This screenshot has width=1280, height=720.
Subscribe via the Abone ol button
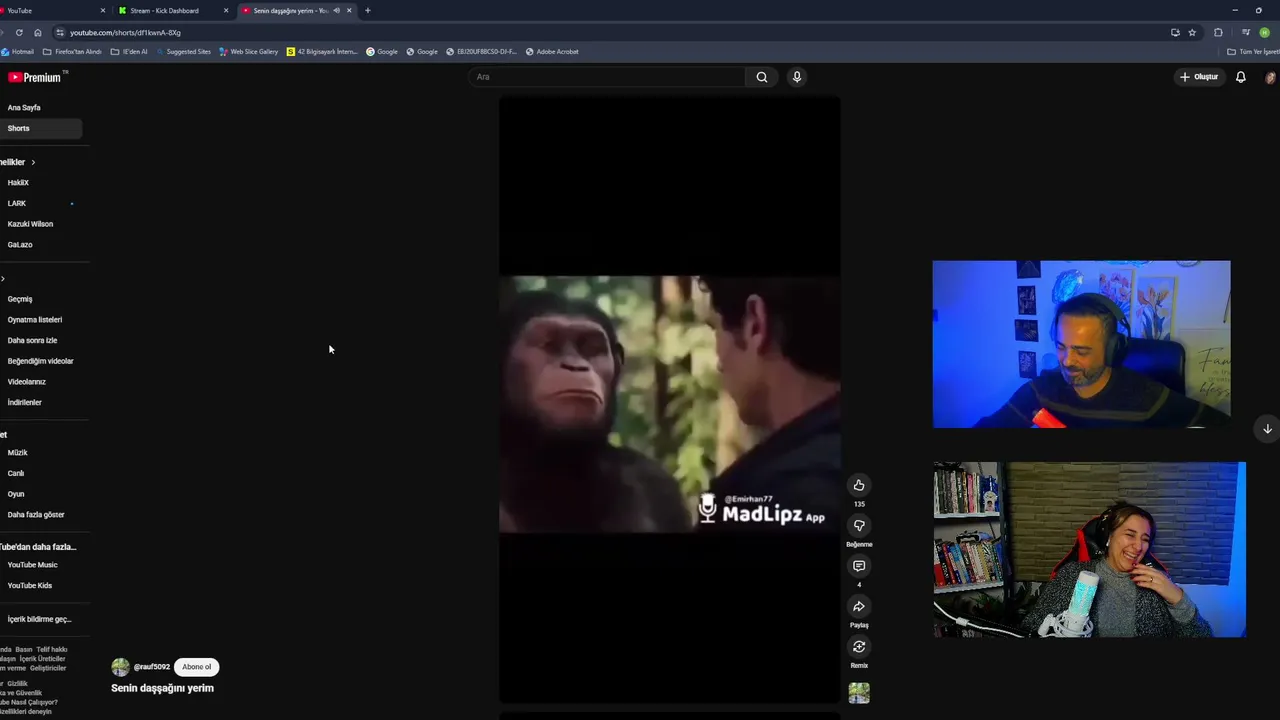tap(197, 667)
